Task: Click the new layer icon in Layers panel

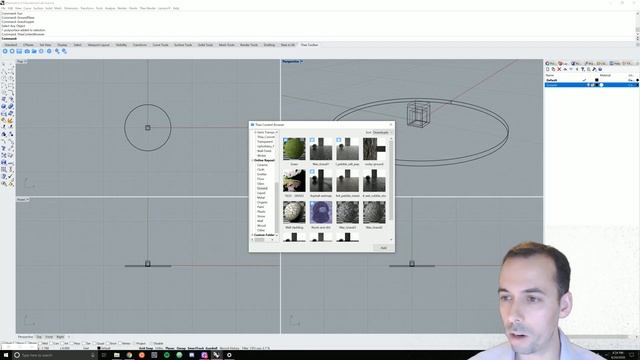Action: click(547, 69)
